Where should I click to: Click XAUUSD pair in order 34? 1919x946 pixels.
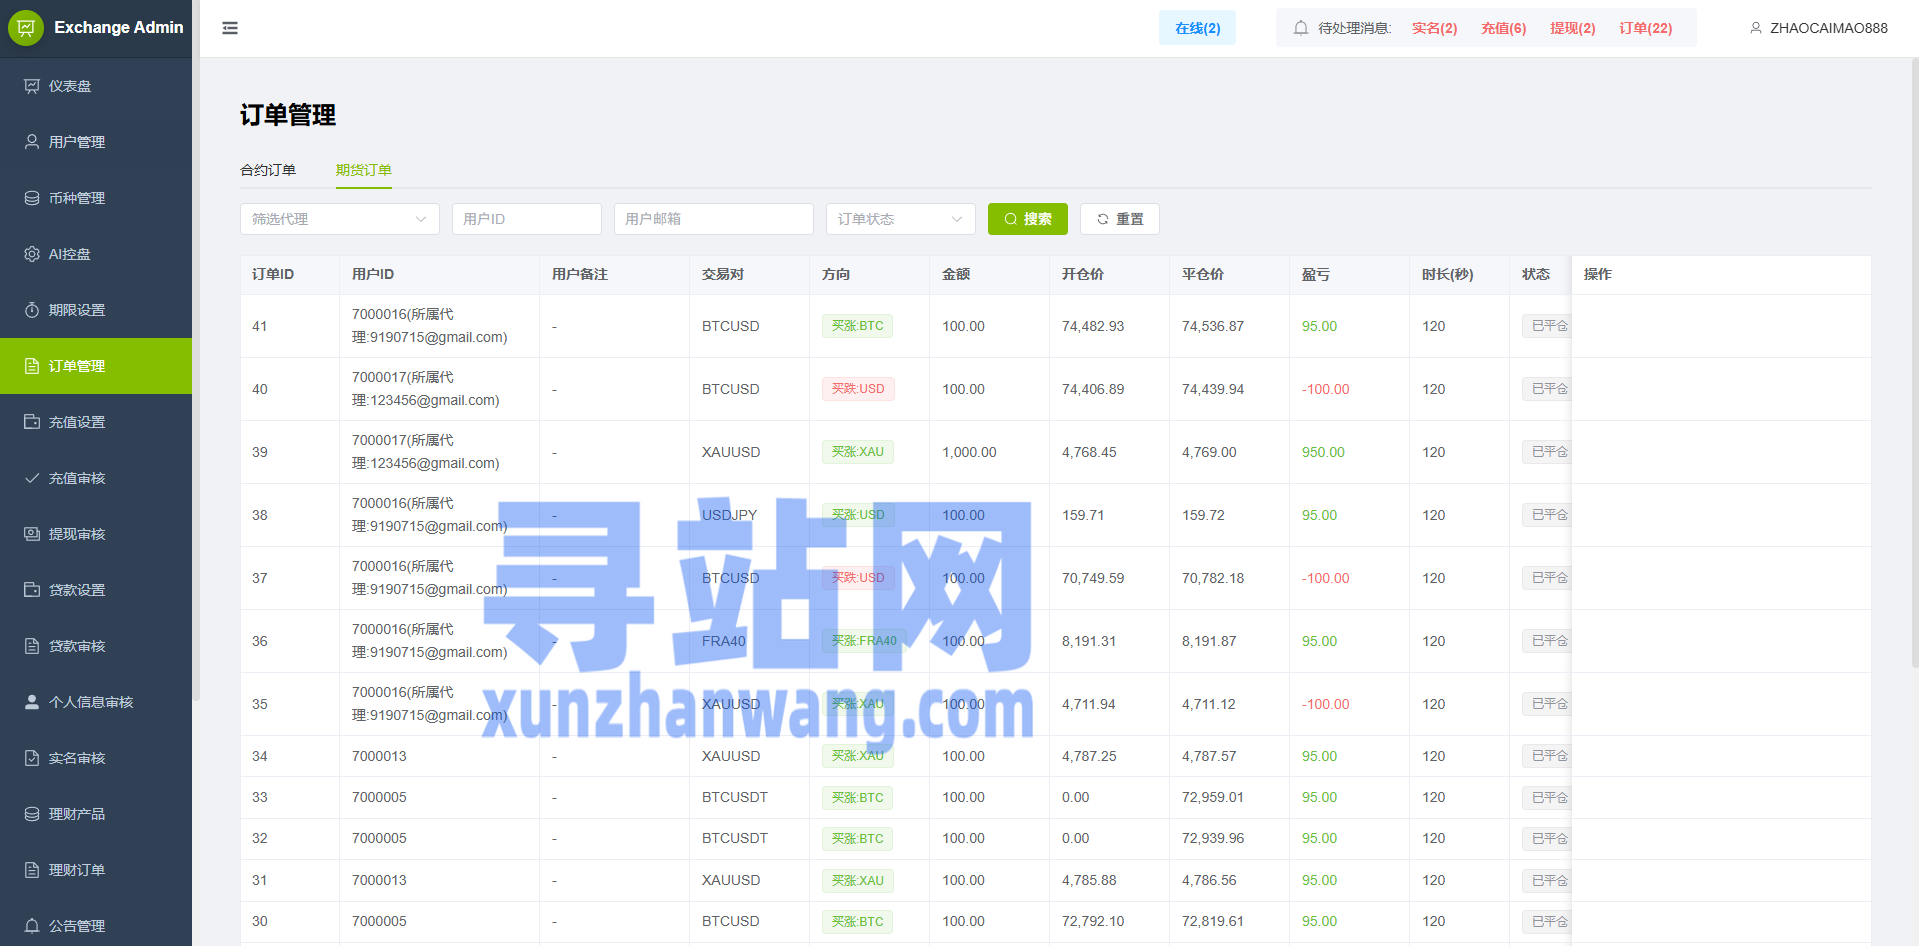coord(731,756)
